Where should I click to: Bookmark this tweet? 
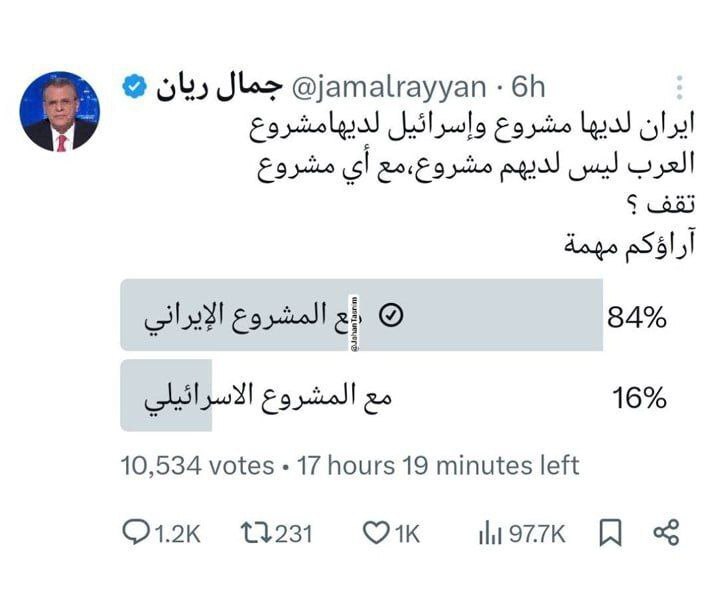[610, 533]
